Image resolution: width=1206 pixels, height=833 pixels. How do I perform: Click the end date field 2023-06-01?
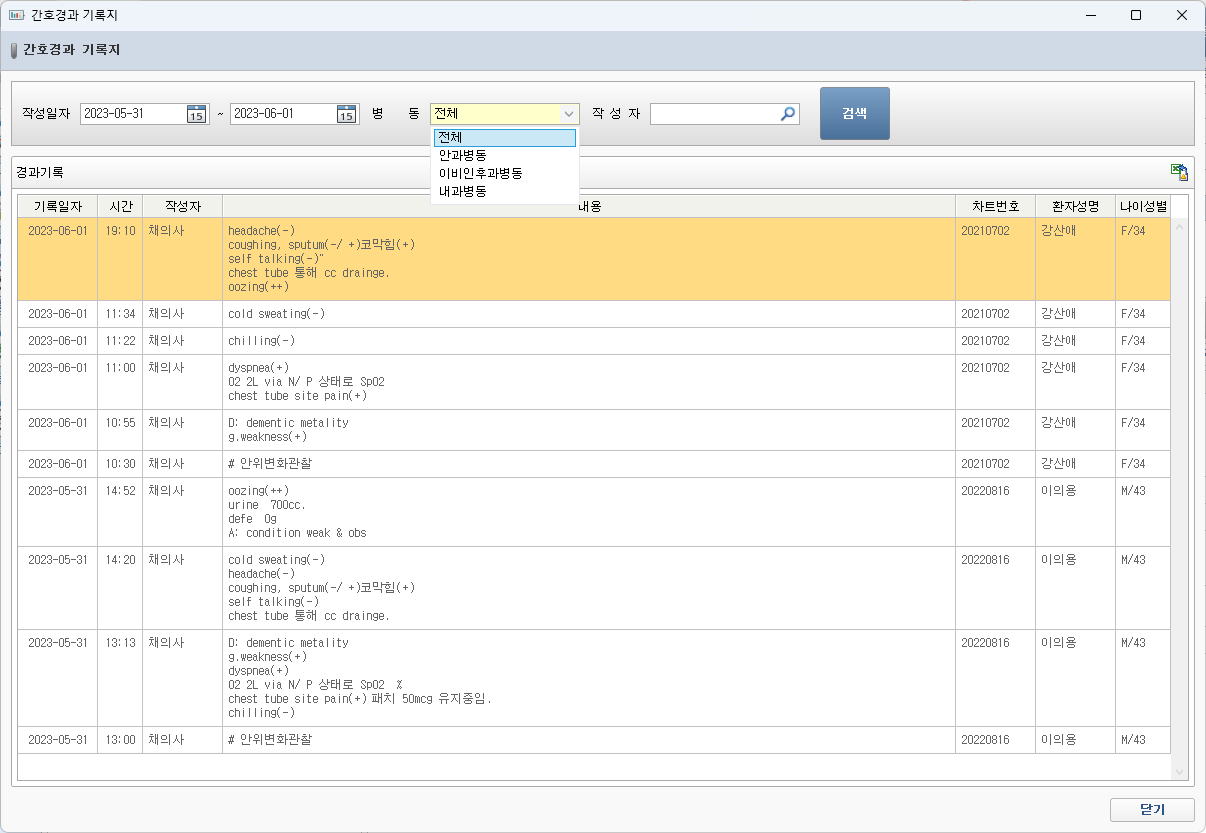pos(282,114)
